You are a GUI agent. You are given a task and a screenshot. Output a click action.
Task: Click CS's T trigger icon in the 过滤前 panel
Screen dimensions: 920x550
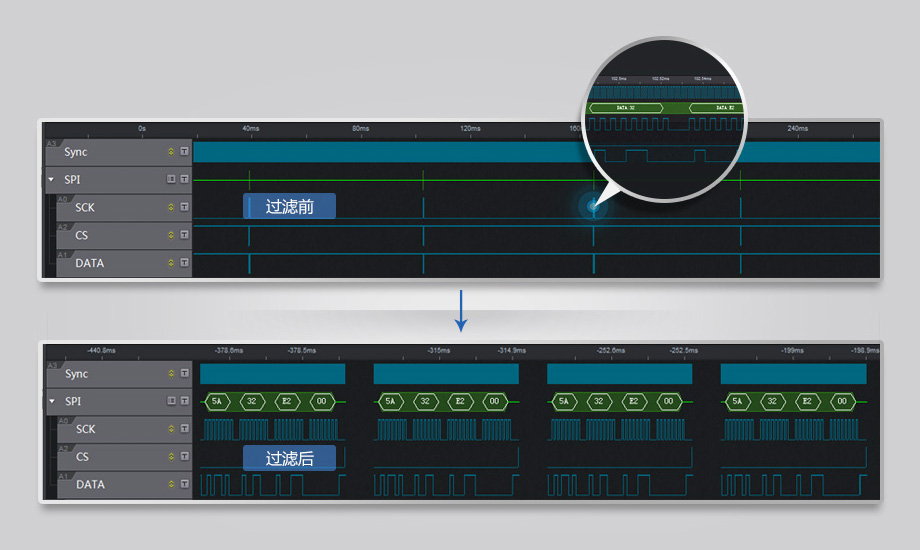[184, 235]
